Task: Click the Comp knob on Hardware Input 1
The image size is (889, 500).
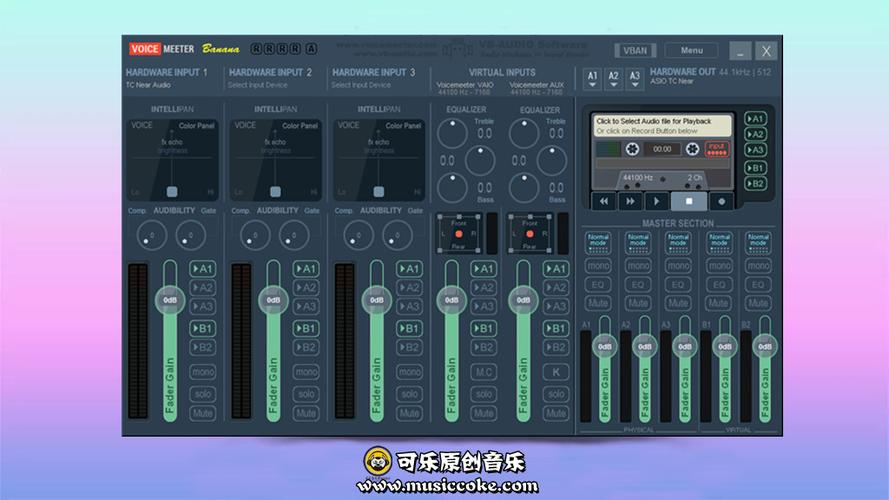Action: click(x=151, y=235)
